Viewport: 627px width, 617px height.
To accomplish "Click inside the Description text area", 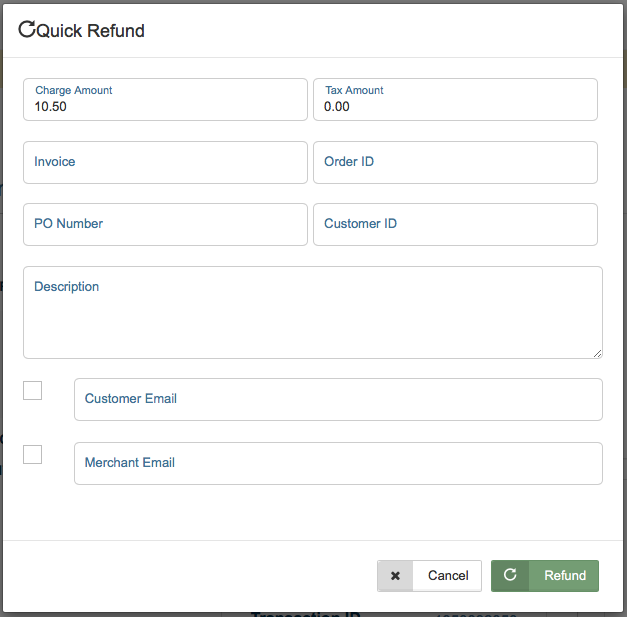I will click(x=312, y=320).
